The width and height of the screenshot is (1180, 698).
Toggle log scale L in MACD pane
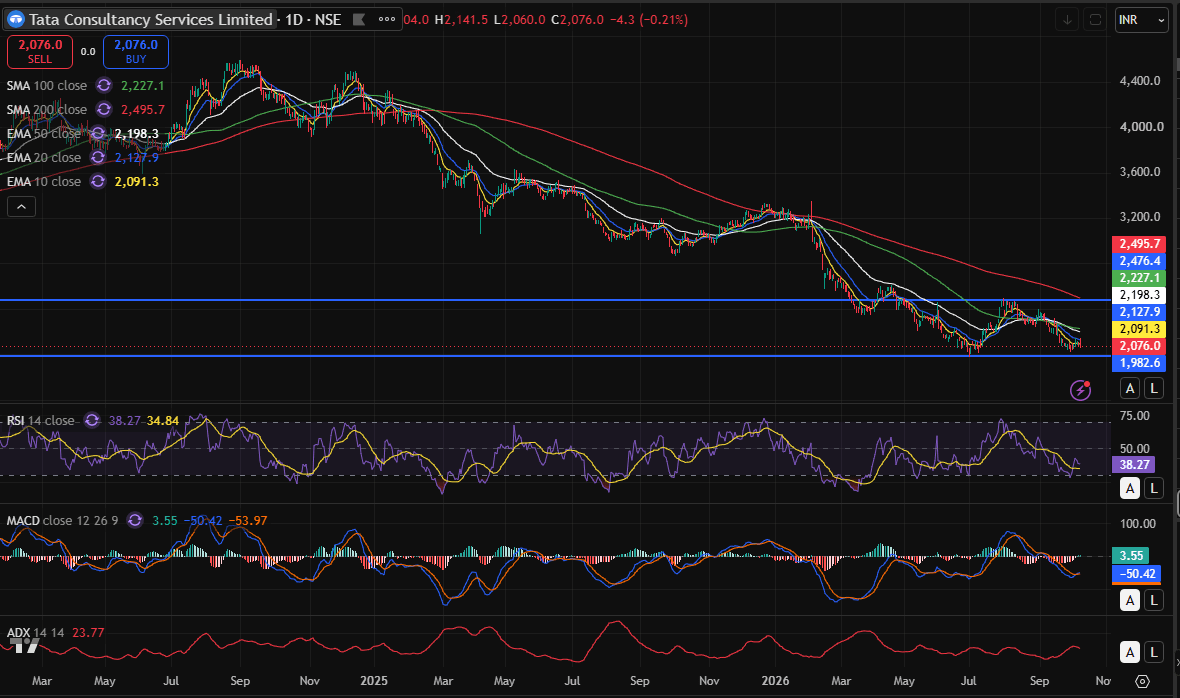(x=1154, y=600)
